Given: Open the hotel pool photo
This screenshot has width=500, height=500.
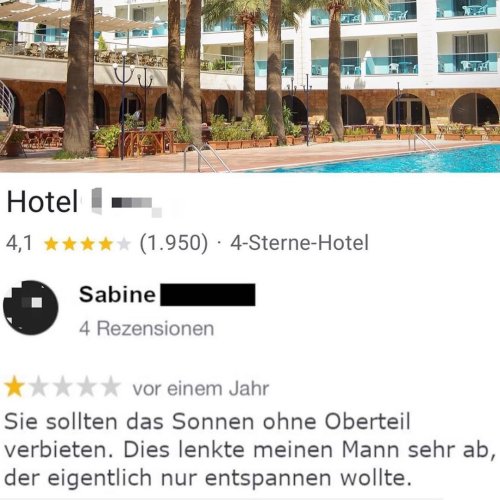Looking at the screenshot, I should point(250,86).
